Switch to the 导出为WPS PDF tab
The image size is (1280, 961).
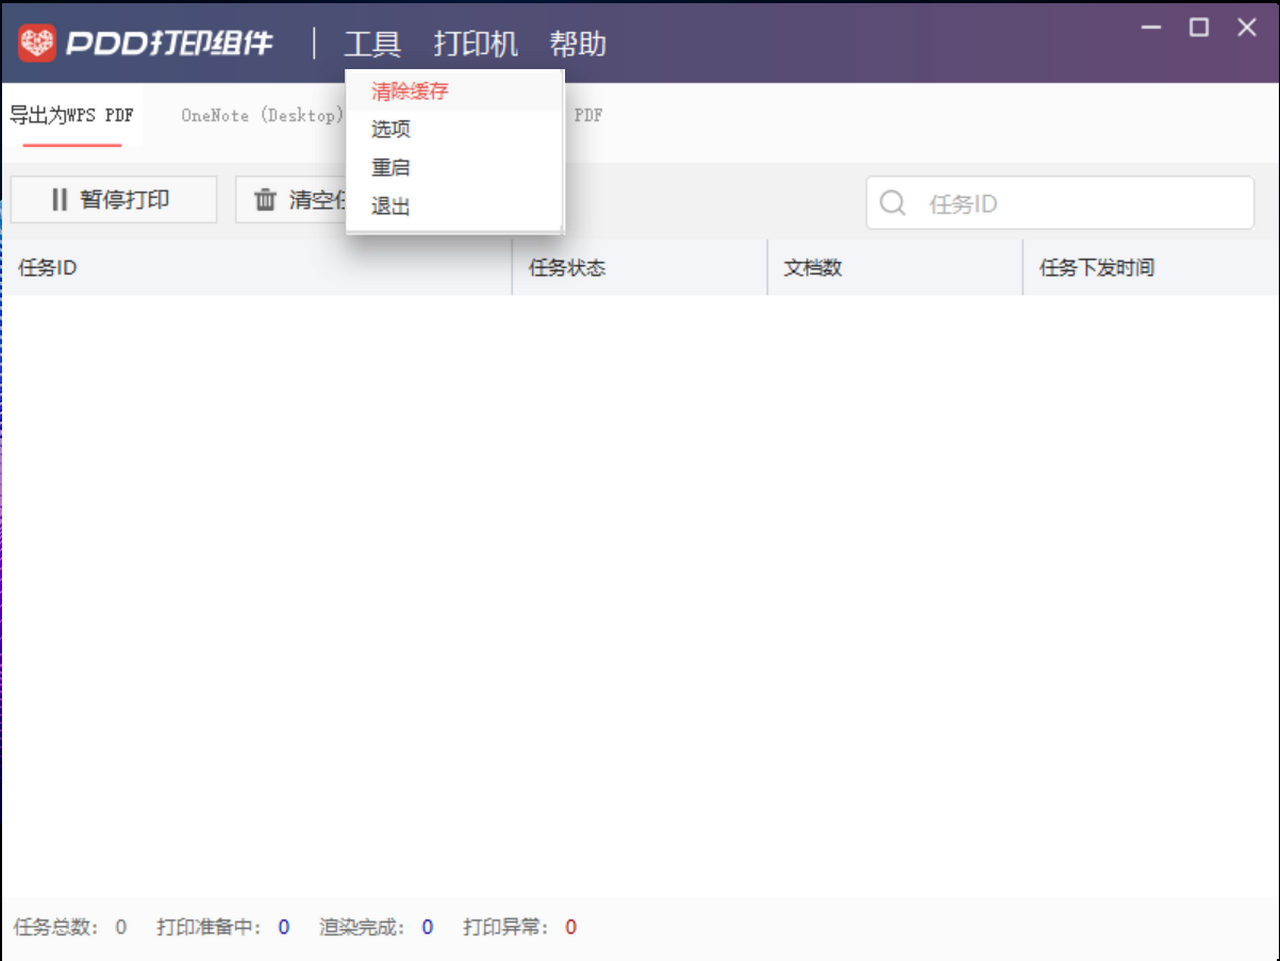point(72,115)
